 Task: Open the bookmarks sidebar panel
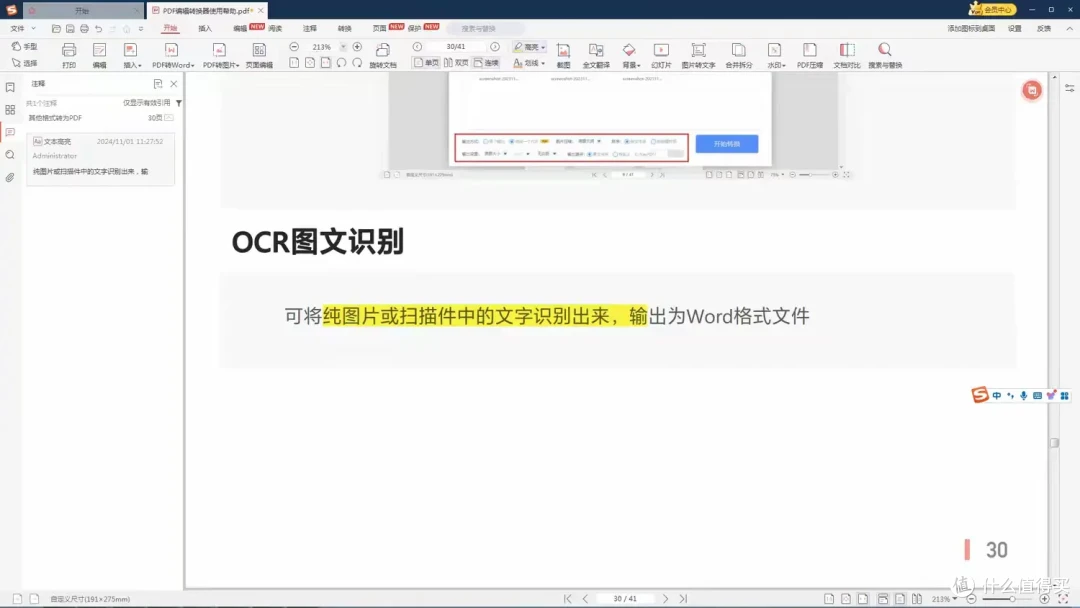tap(10, 87)
